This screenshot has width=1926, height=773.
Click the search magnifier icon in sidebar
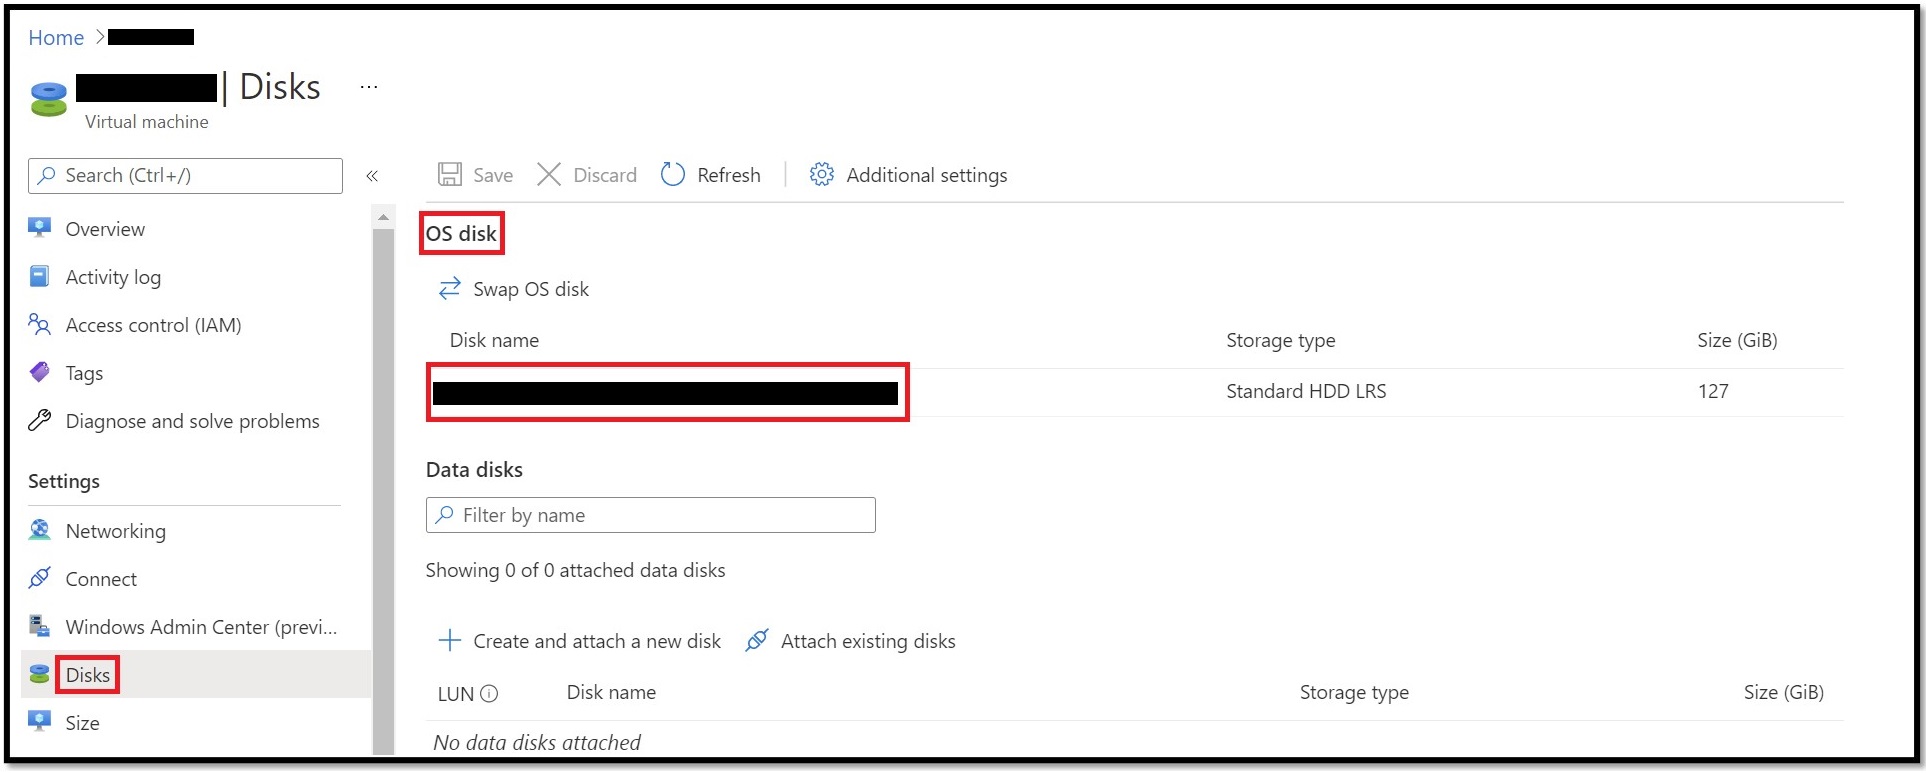46,175
